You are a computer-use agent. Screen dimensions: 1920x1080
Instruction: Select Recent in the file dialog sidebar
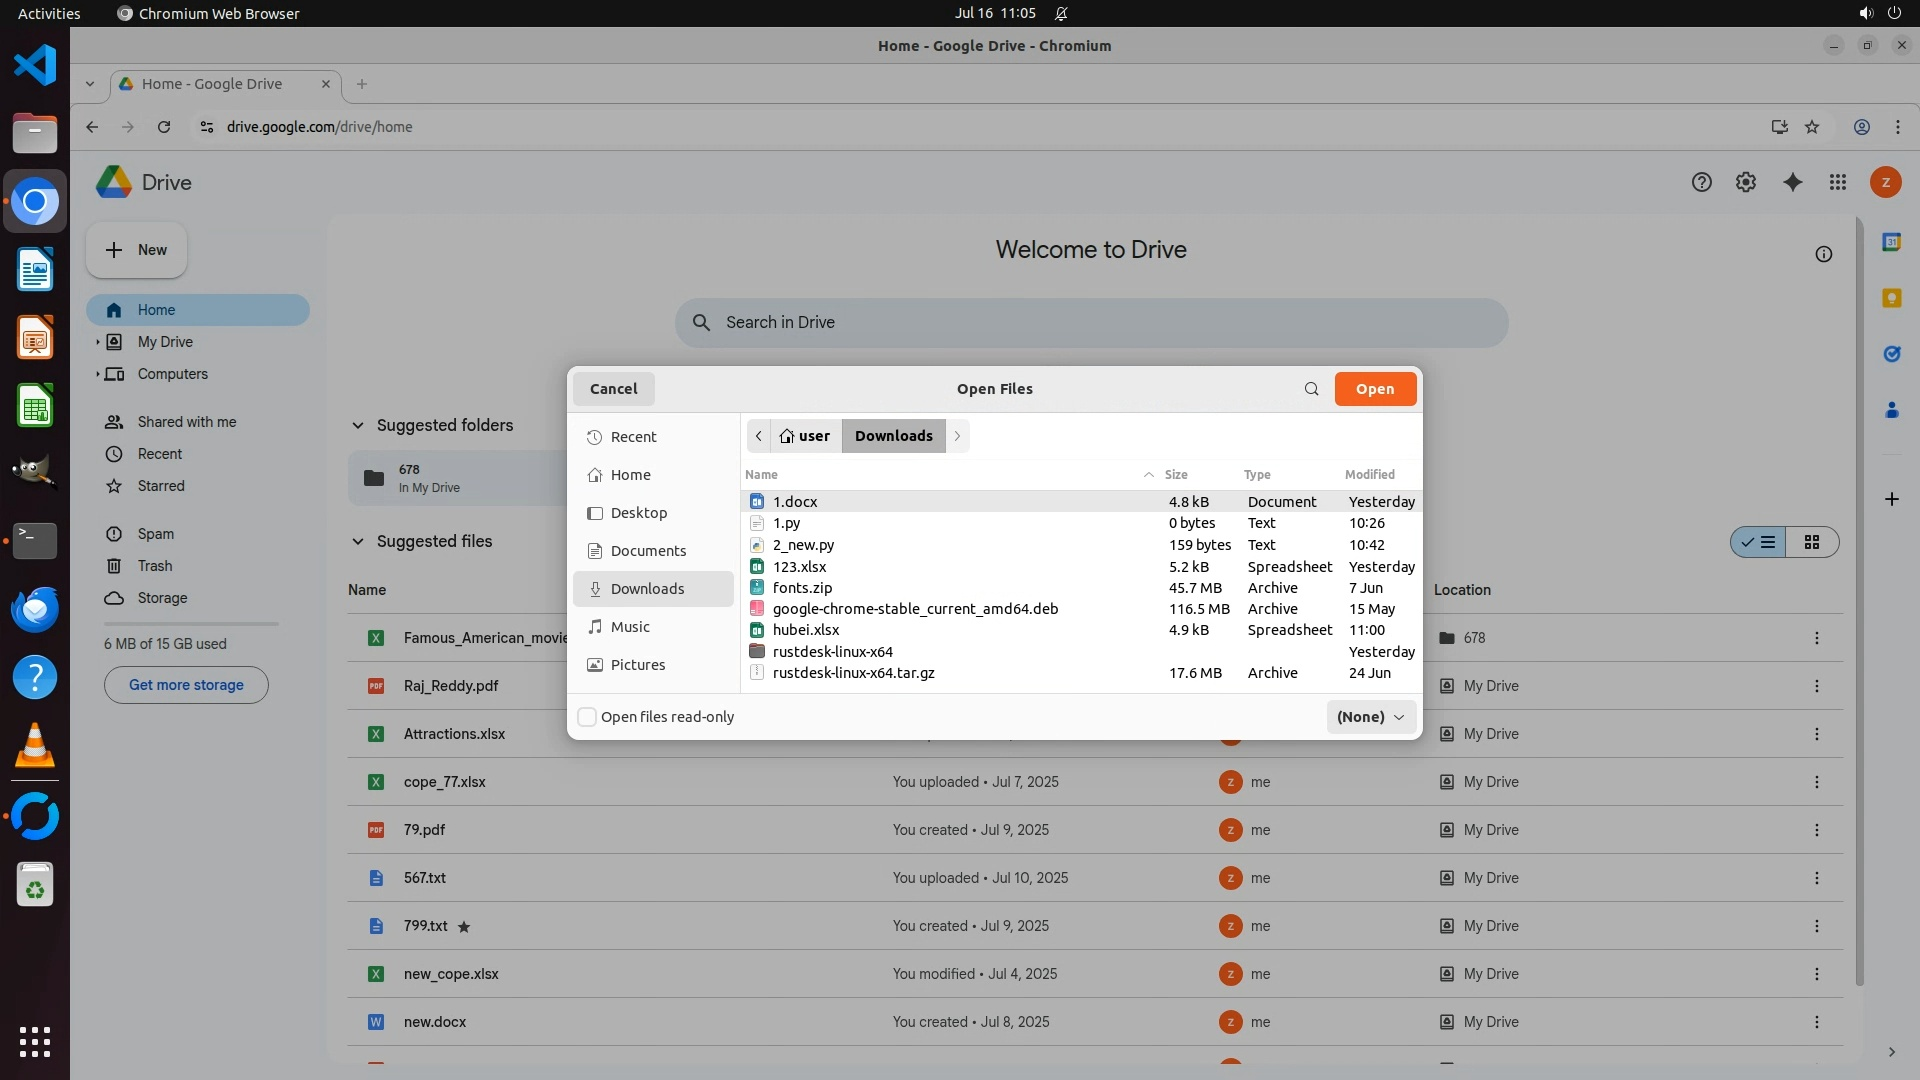pyautogui.click(x=633, y=437)
